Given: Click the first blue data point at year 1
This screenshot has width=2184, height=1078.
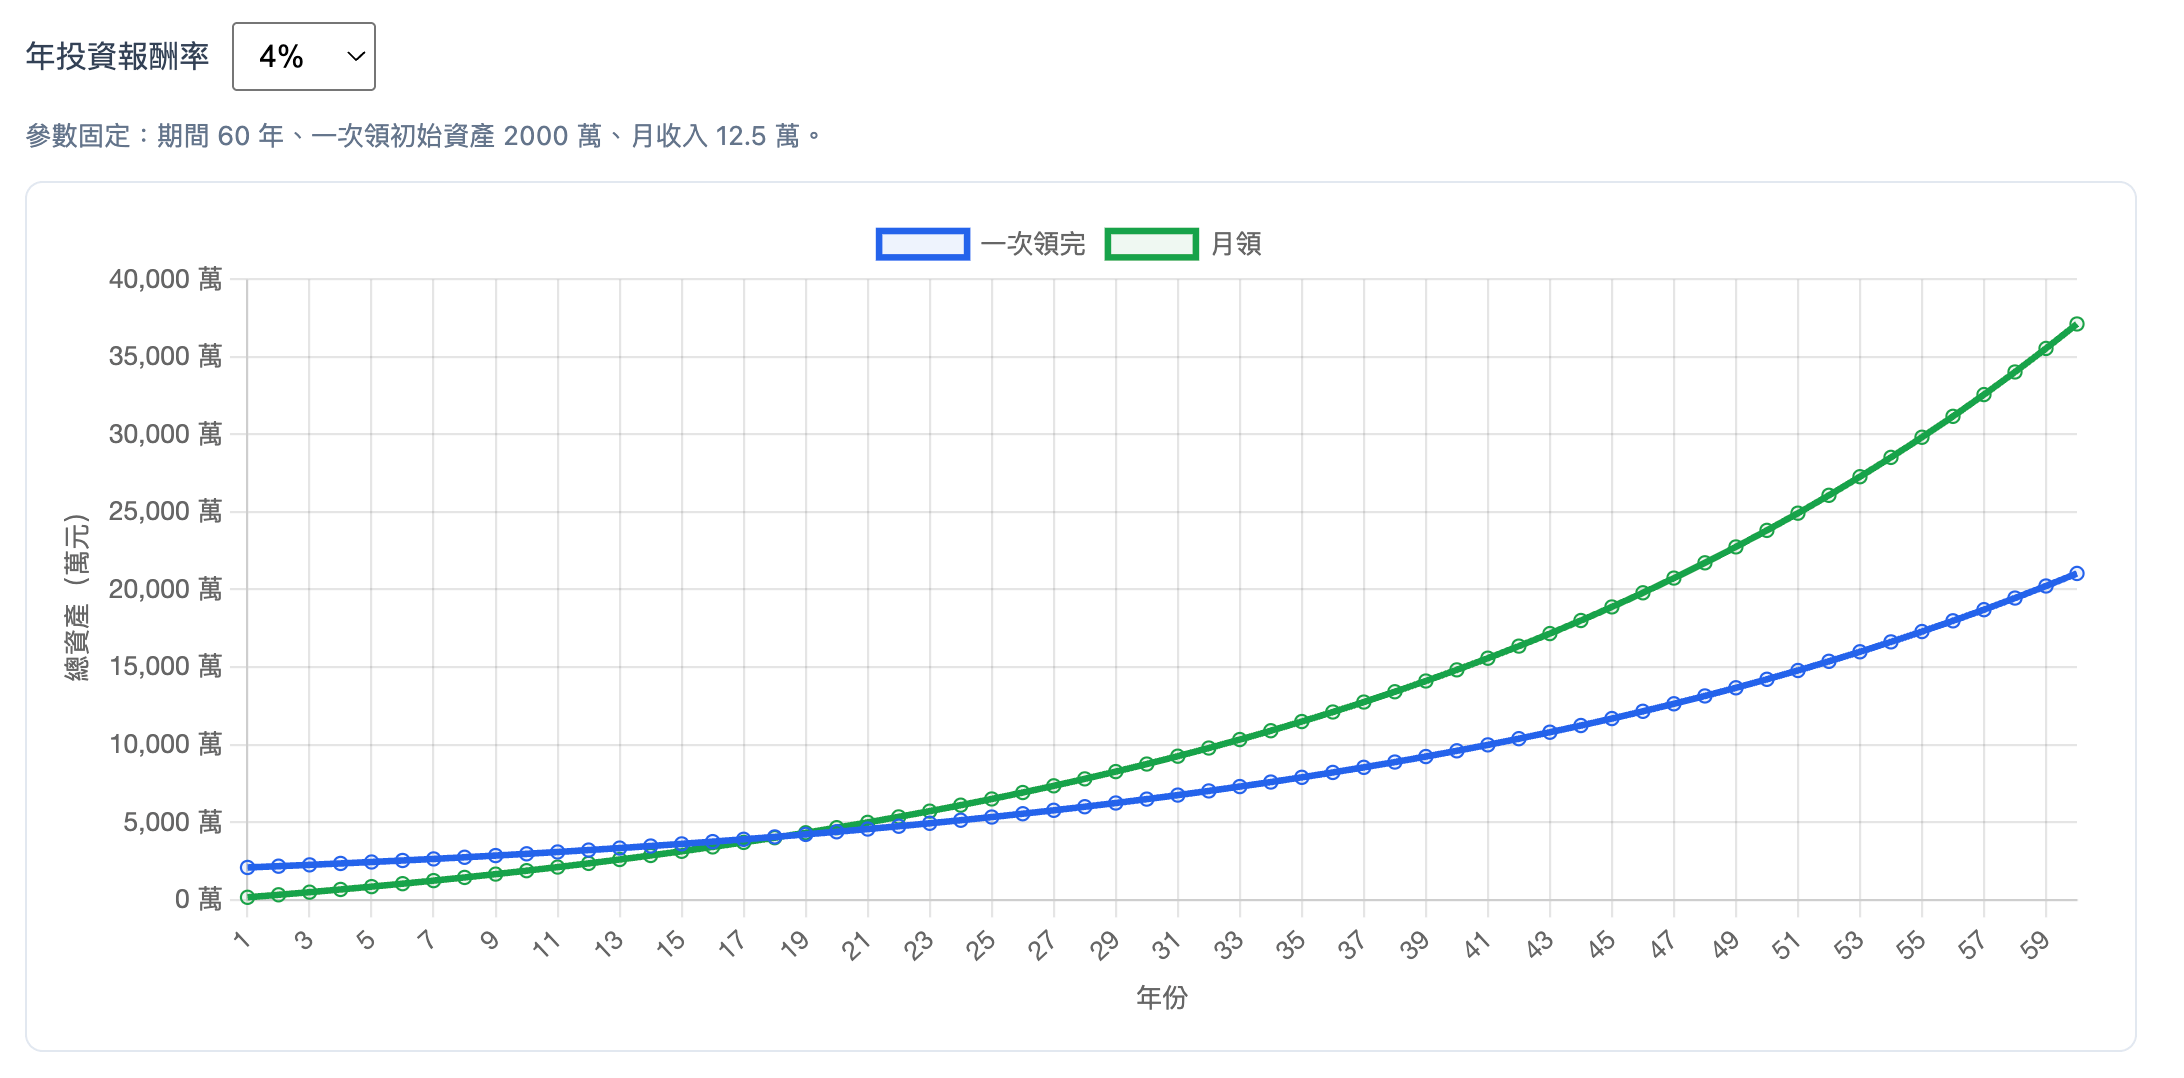Looking at the screenshot, I should tap(248, 867).
